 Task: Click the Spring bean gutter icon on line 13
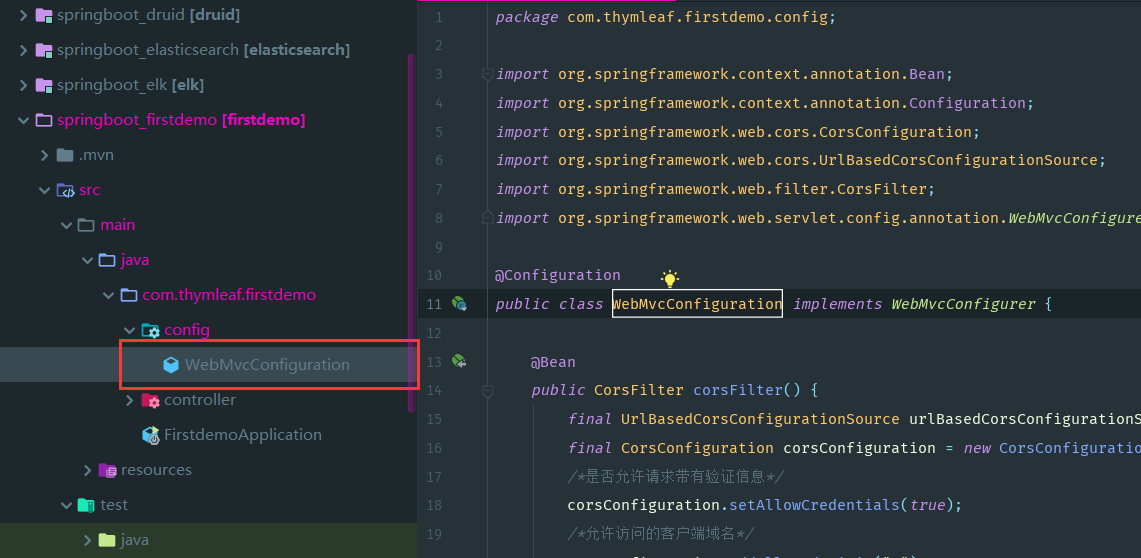point(459,361)
